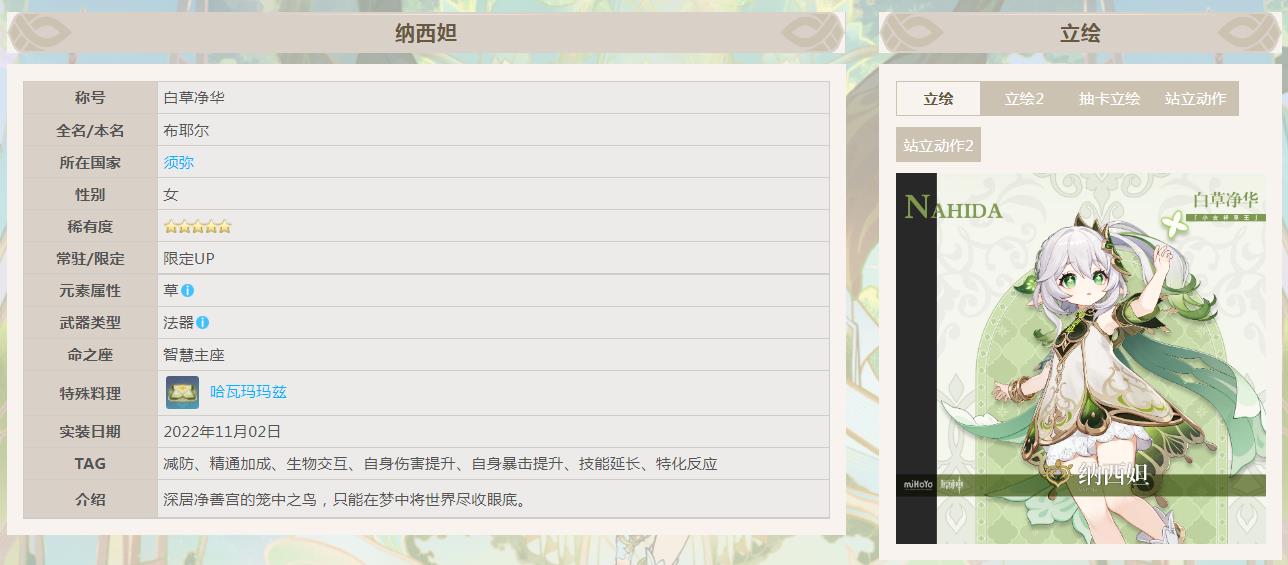Image resolution: width=1288 pixels, height=565 pixels.
Task: Click the 立绘 panel header title
Action: (x=1080, y=33)
